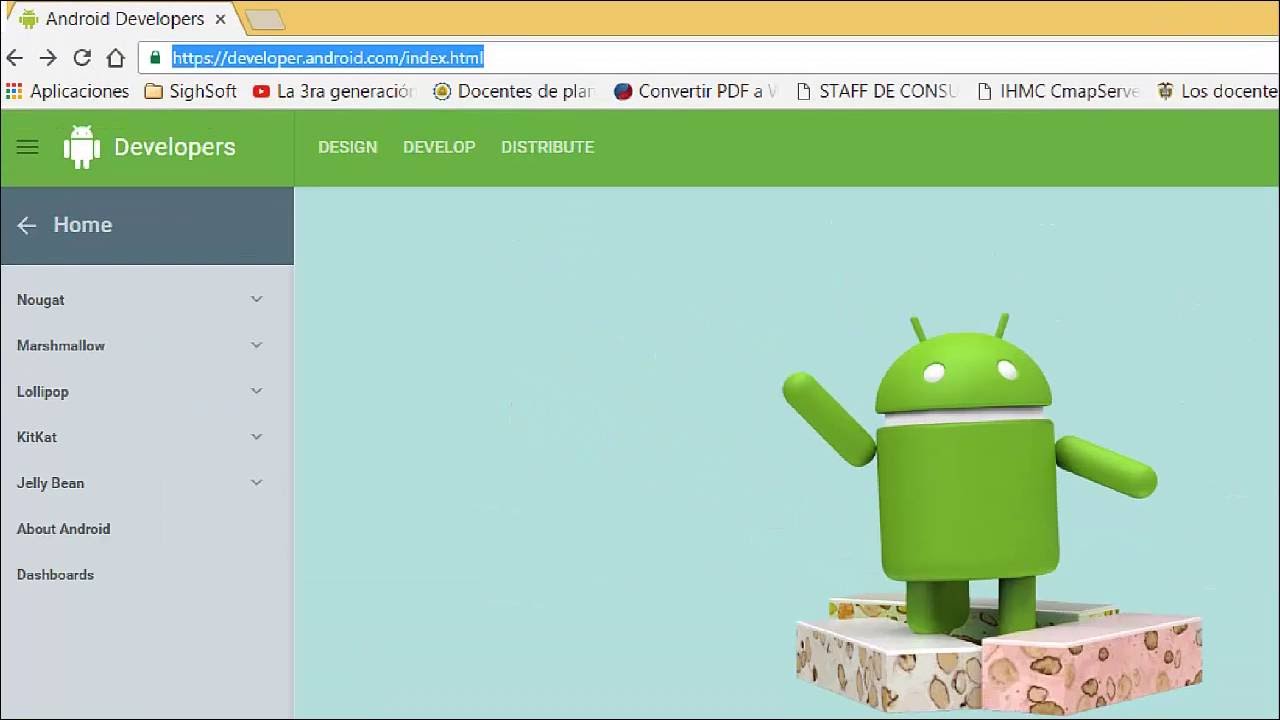Open the SighSoft bookmark folder
This screenshot has width=1280, height=720.
(x=191, y=91)
